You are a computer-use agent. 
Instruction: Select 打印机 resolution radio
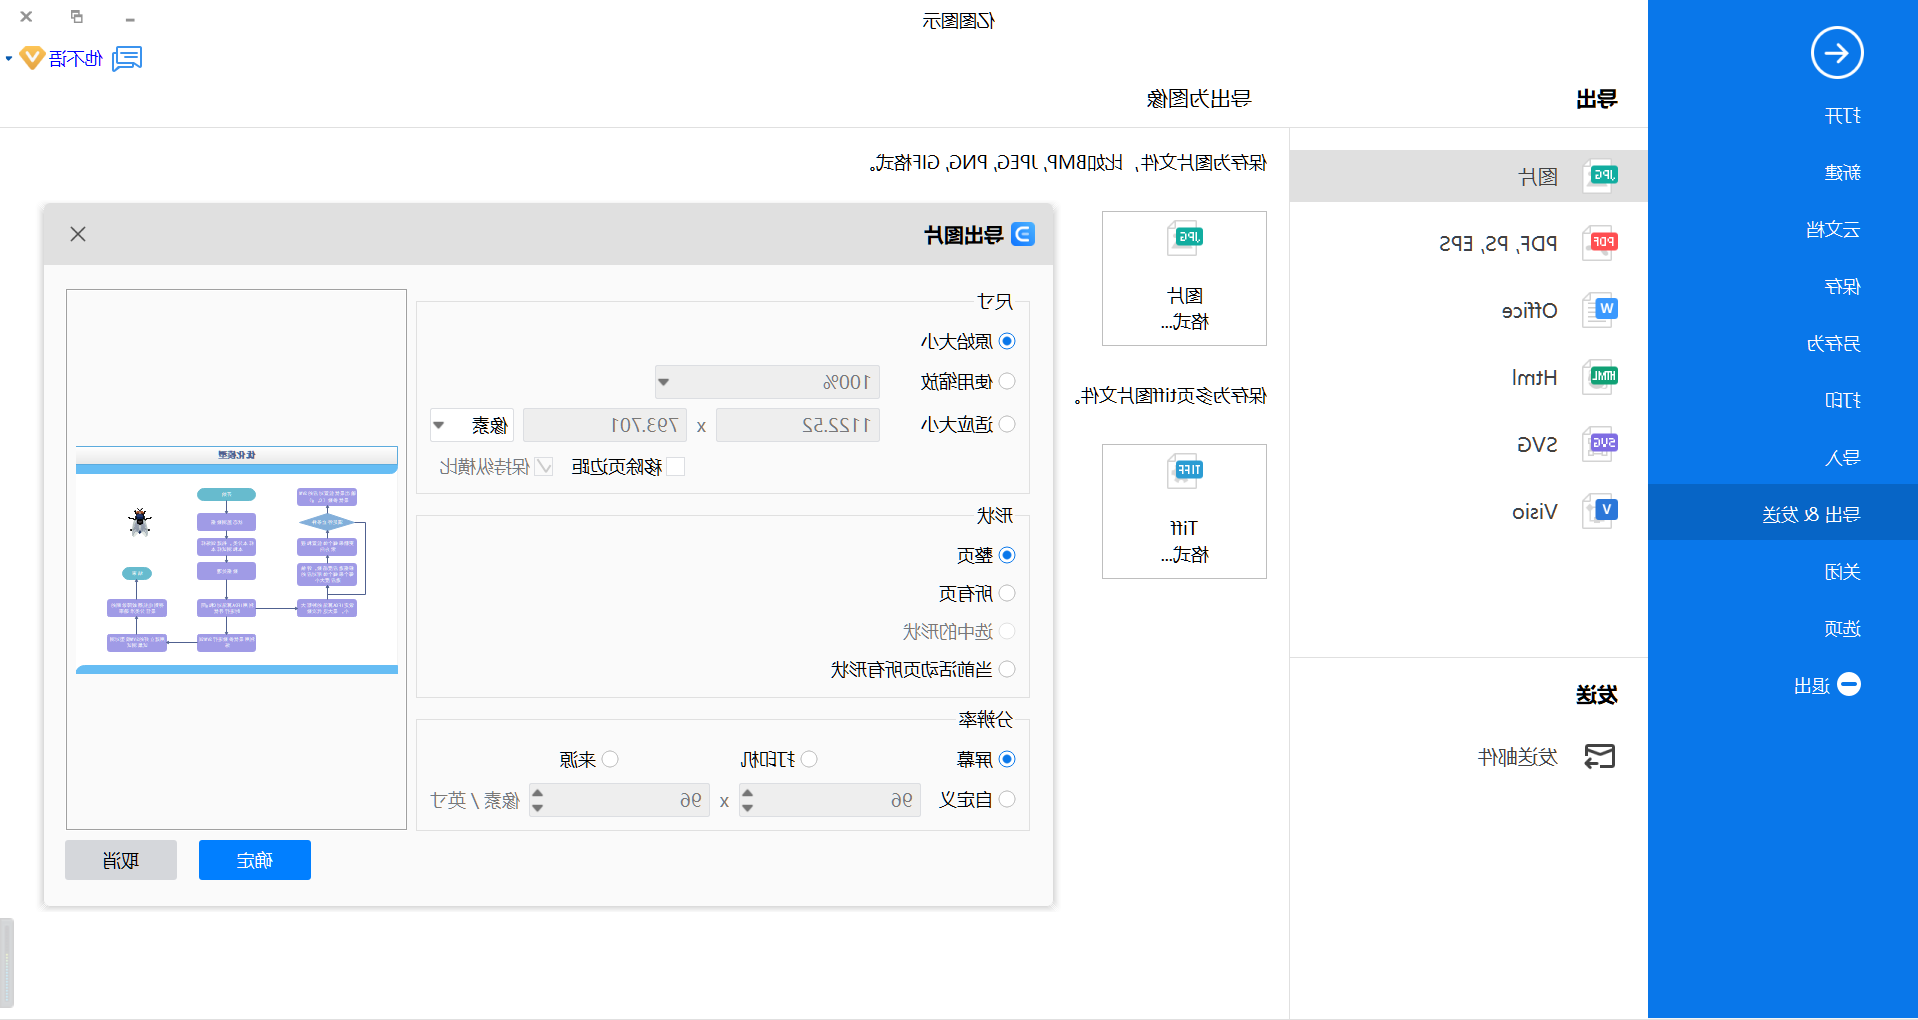[809, 759]
